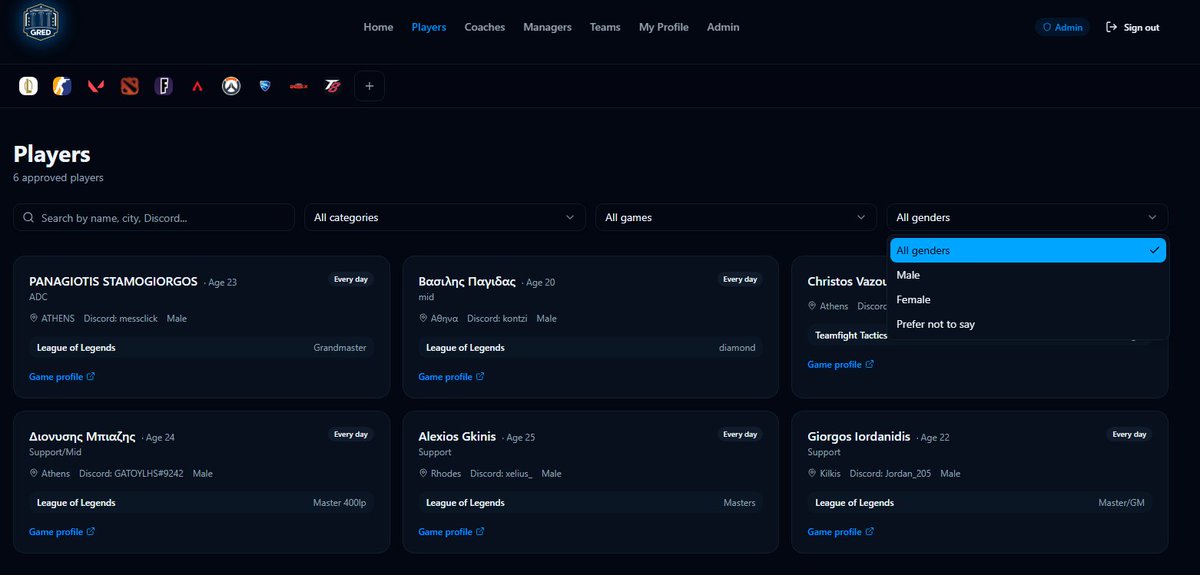1200x575 pixels.
Task: Click the Sign out arrow icon
Action: point(1111,27)
